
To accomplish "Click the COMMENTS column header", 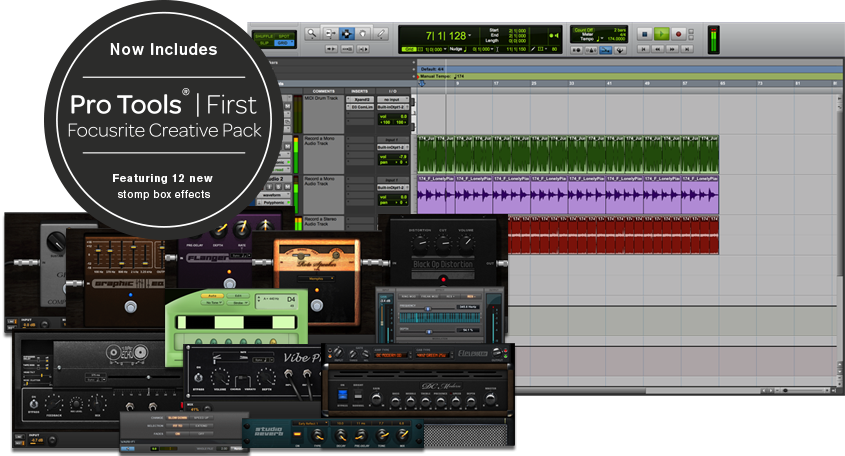I will pos(323,91).
